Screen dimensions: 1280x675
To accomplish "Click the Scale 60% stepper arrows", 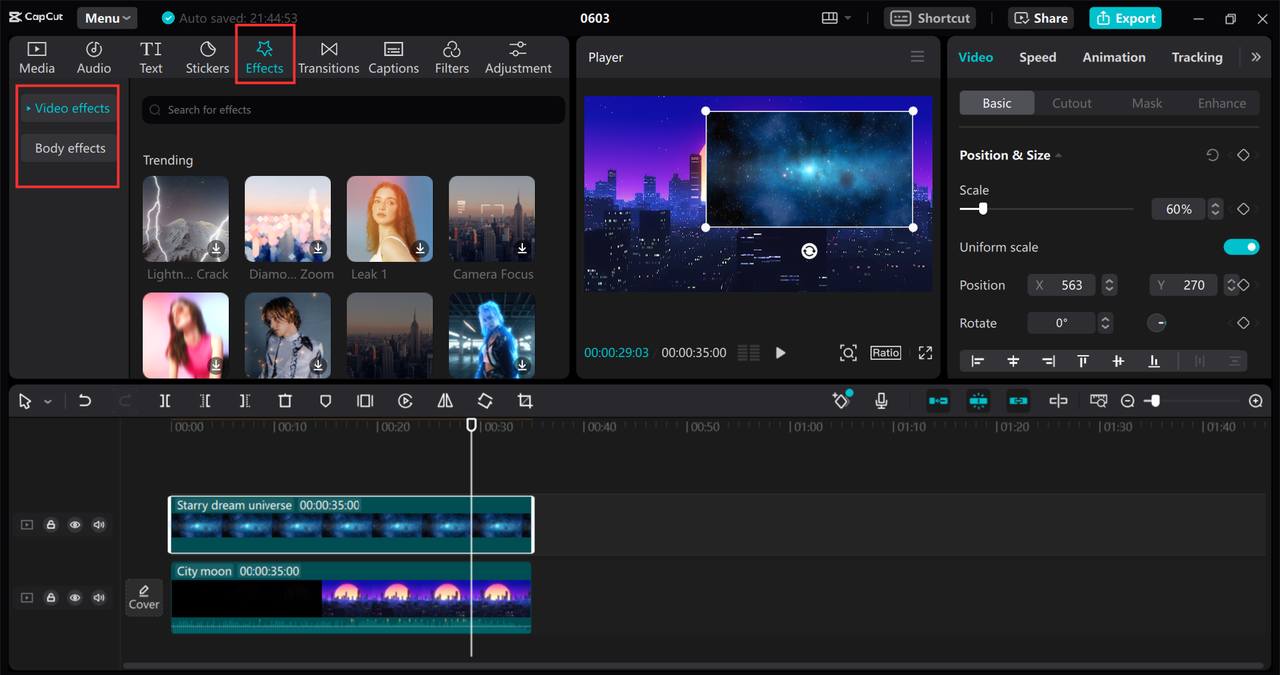I will 1215,209.
